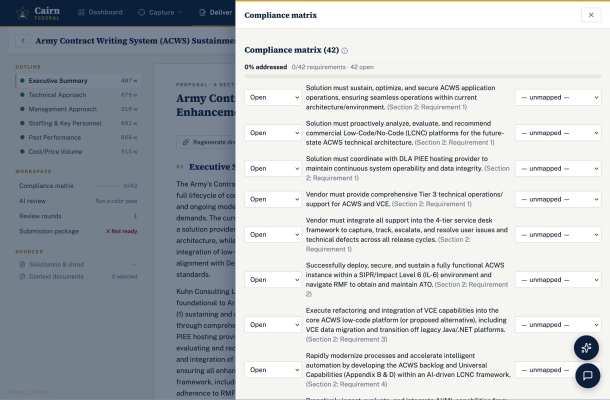Open unmapped dropdown for 'sustain, optimize, and secure ACWS' requirement
The width and height of the screenshot is (610, 400).
click(x=558, y=97)
